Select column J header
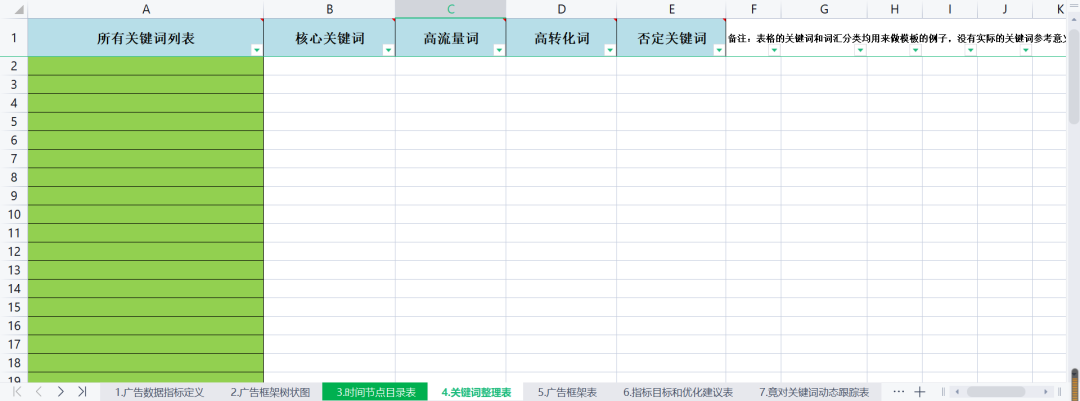 pyautogui.click(x=1005, y=9)
